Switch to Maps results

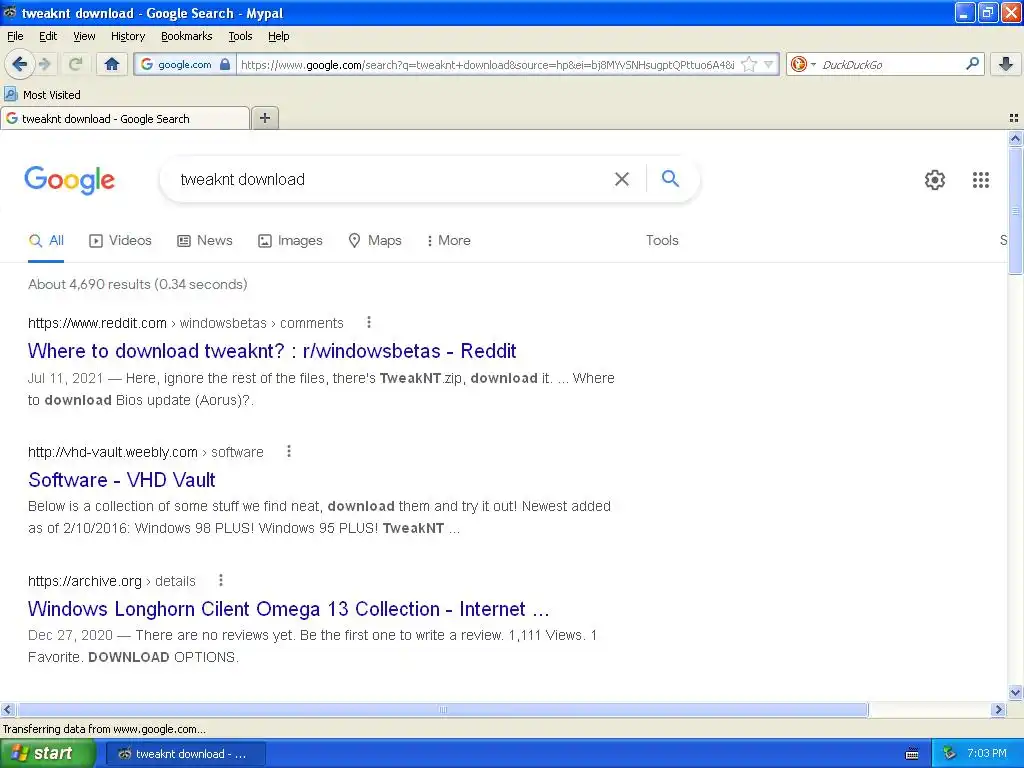375,240
